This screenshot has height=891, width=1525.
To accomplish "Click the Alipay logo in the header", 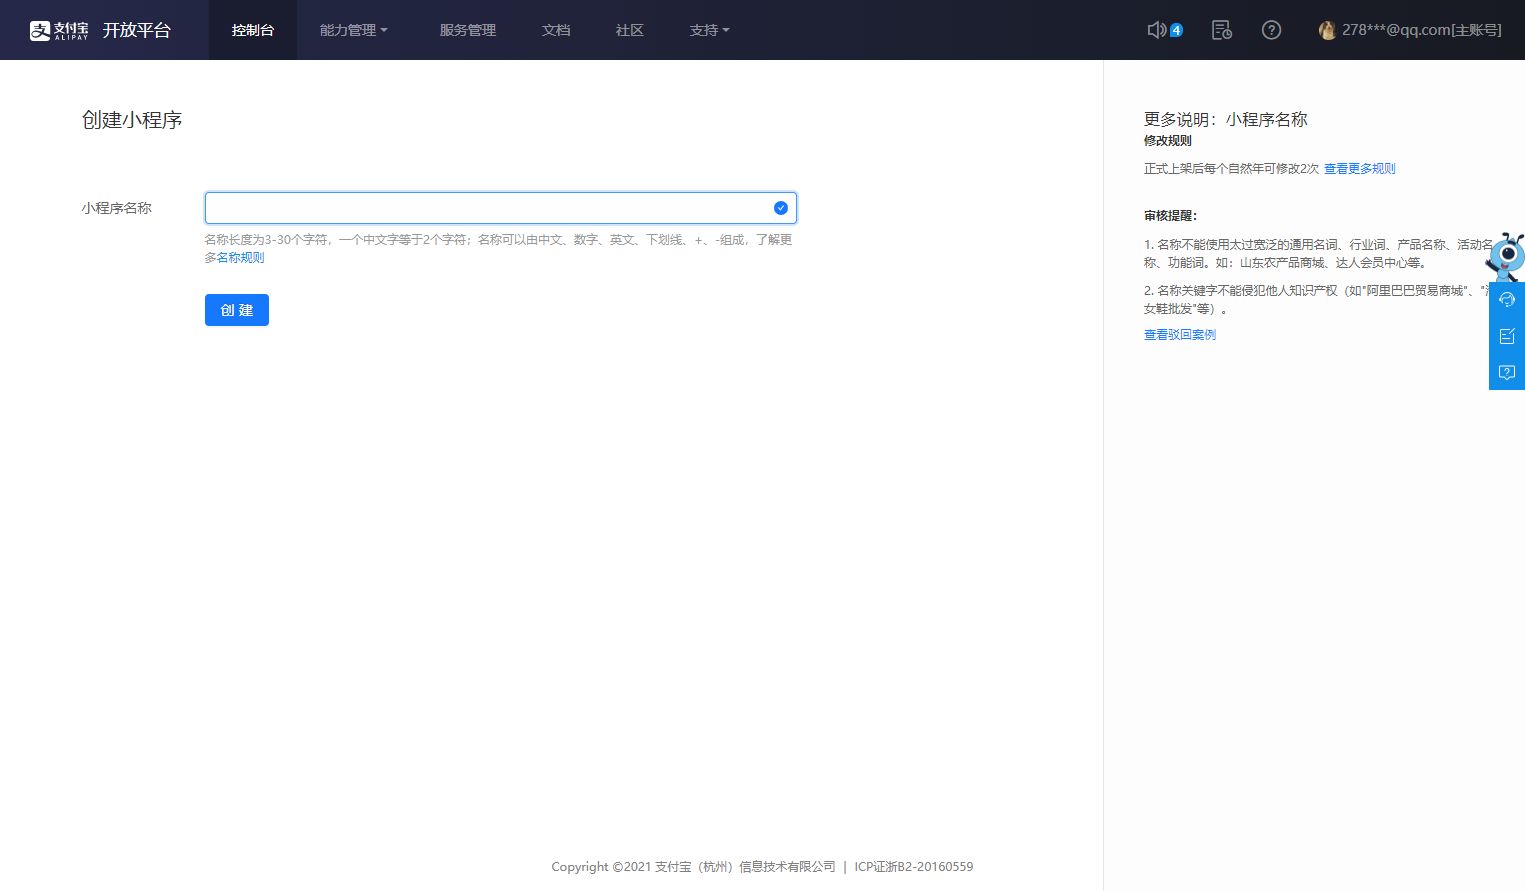I will tap(59, 30).
